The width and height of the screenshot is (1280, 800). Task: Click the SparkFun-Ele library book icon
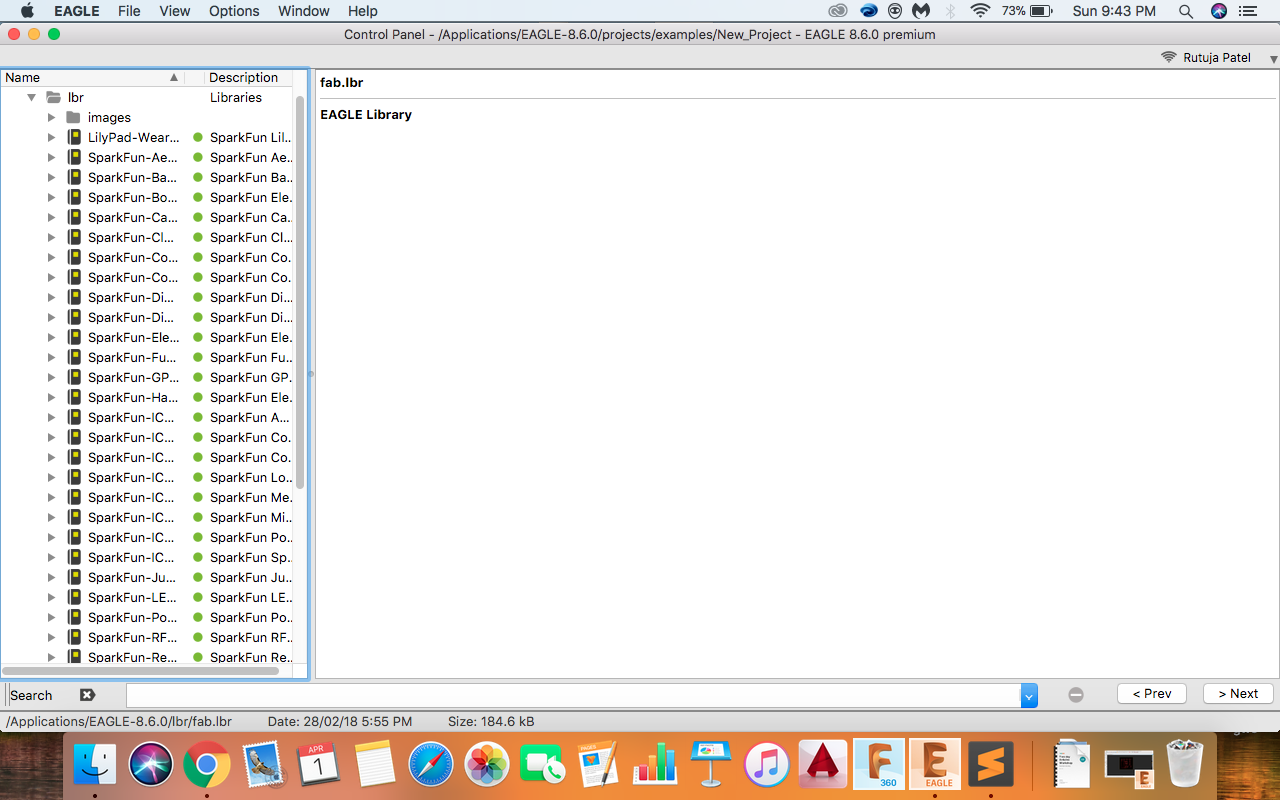pyautogui.click(x=74, y=337)
